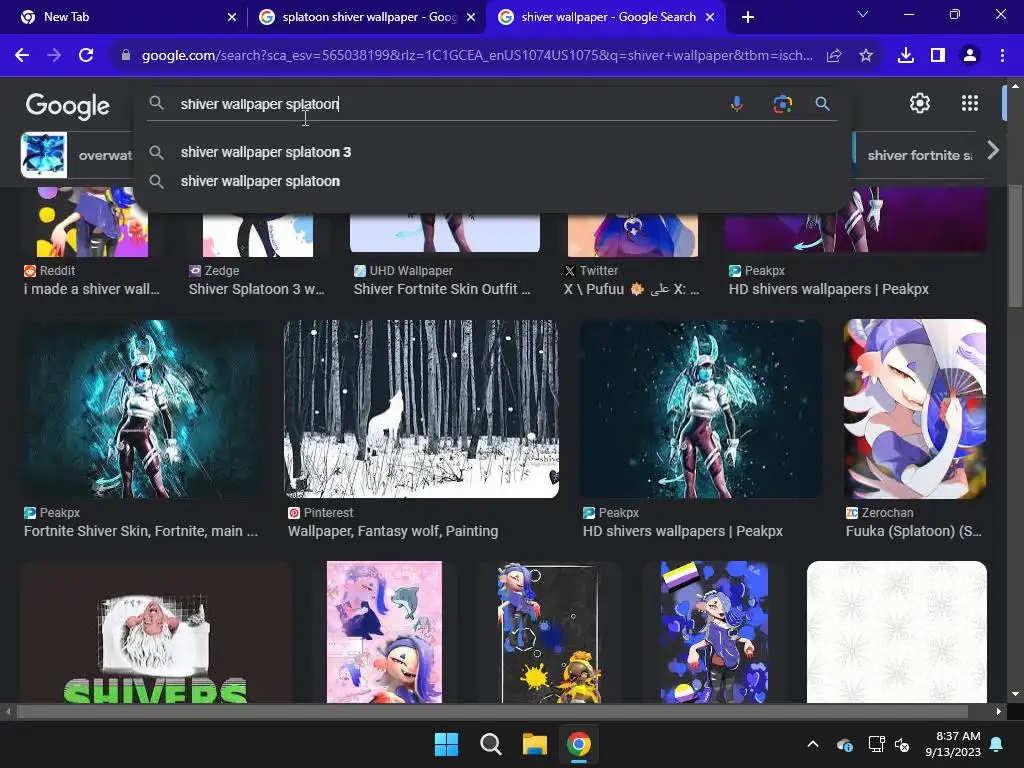
Task: Open a new browser tab
Action: click(x=748, y=17)
